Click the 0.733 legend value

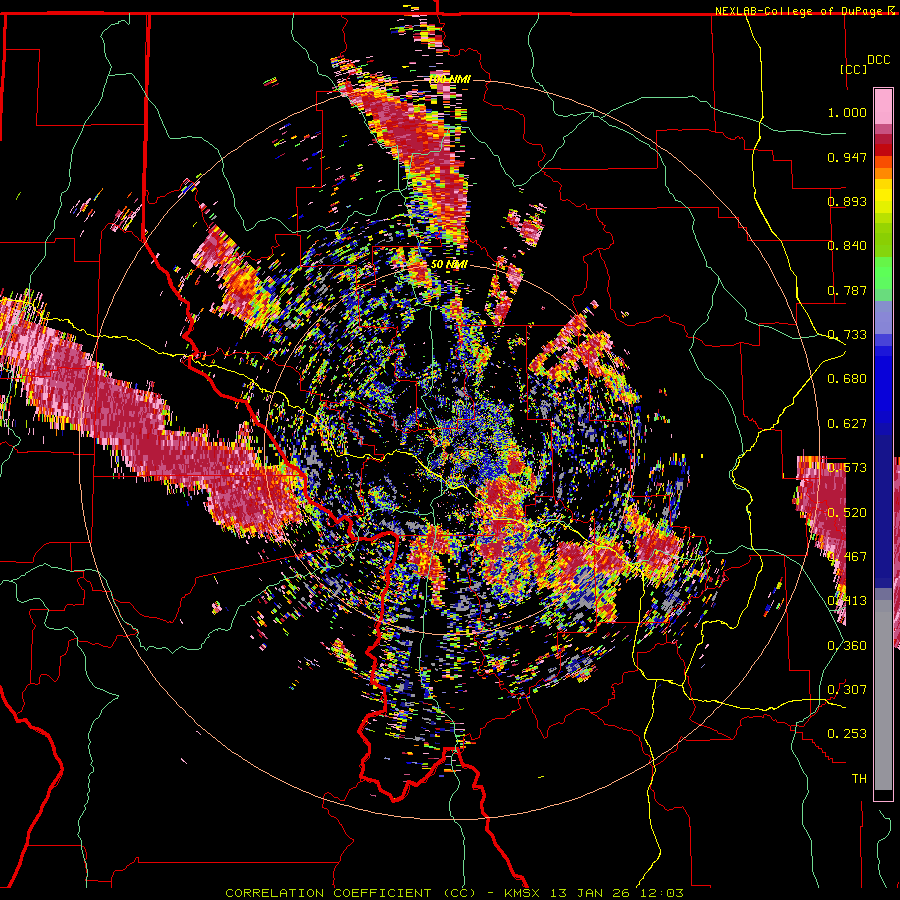pos(847,335)
